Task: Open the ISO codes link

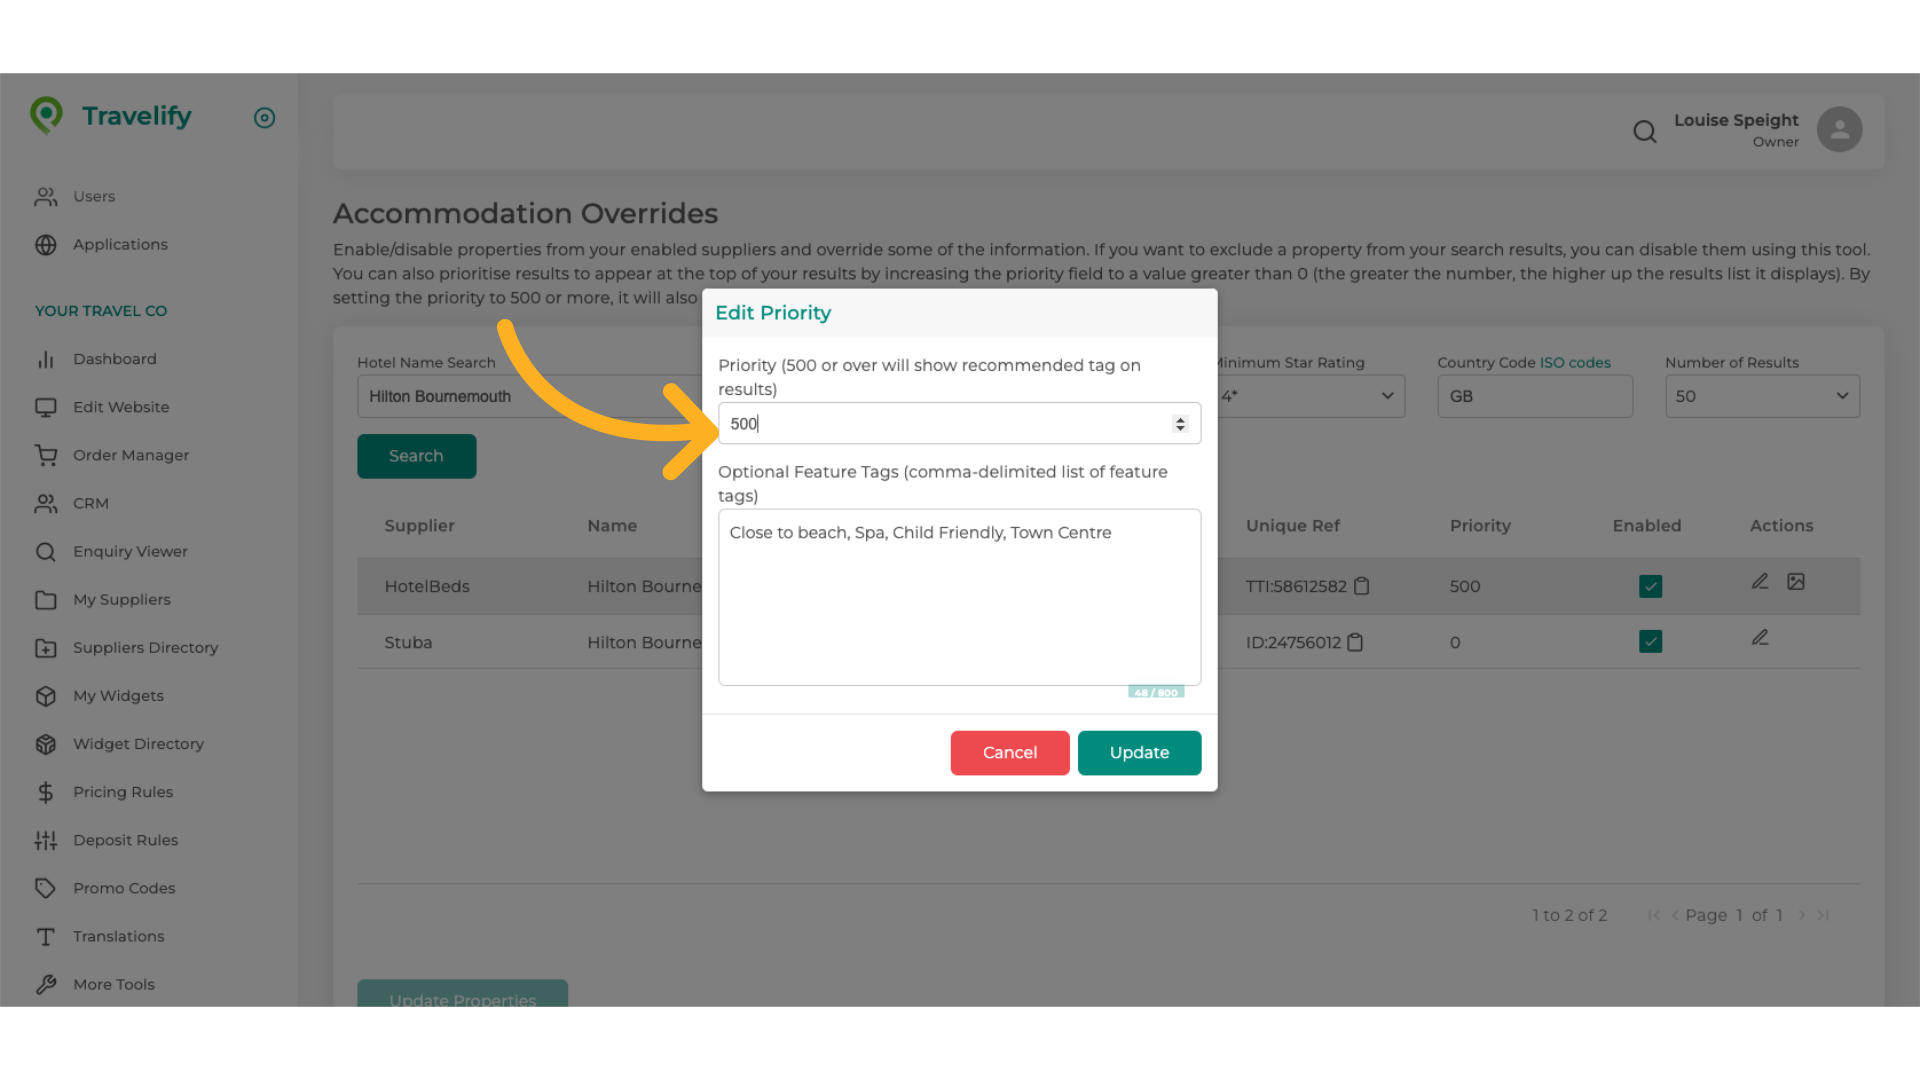Action: (1574, 363)
